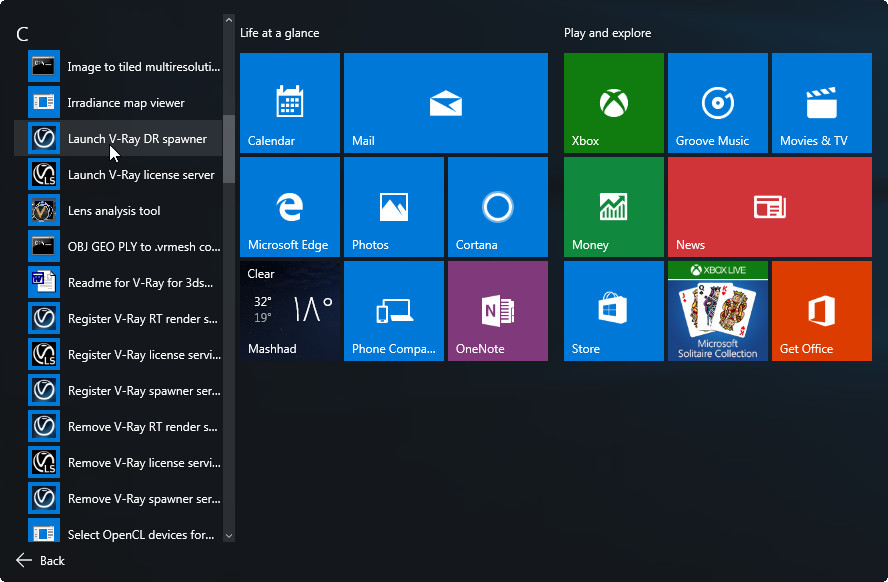Click 'Register V-Ray RT render s...' text
This screenshot has width=888, height=582.
(x=143, y=318)
